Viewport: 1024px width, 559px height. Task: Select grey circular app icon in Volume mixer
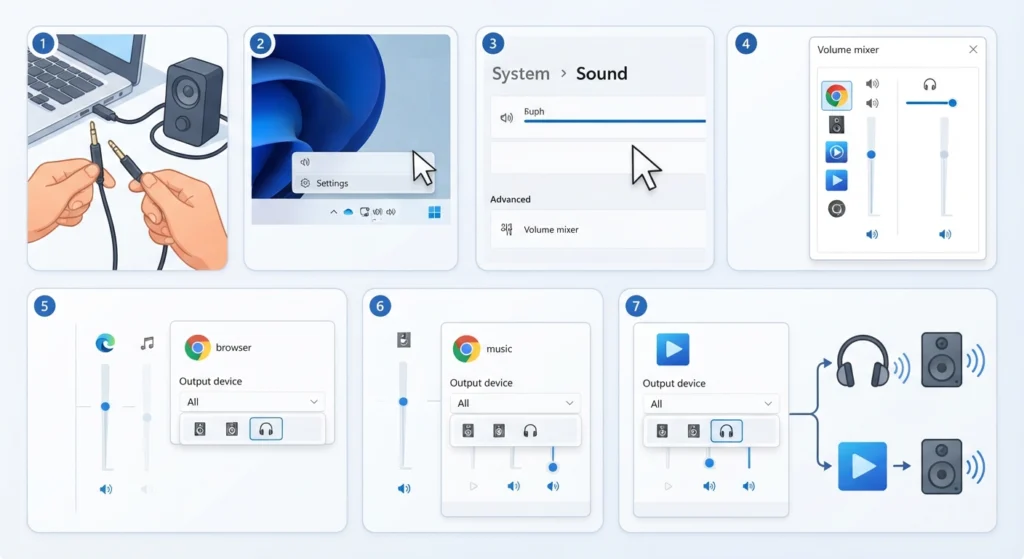click(x=837, y=209)
